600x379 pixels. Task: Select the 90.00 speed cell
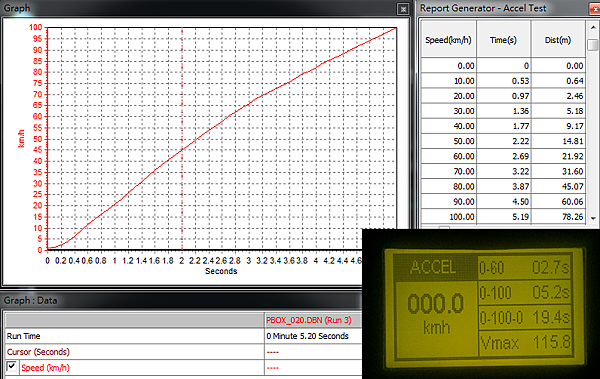[448, 202]
